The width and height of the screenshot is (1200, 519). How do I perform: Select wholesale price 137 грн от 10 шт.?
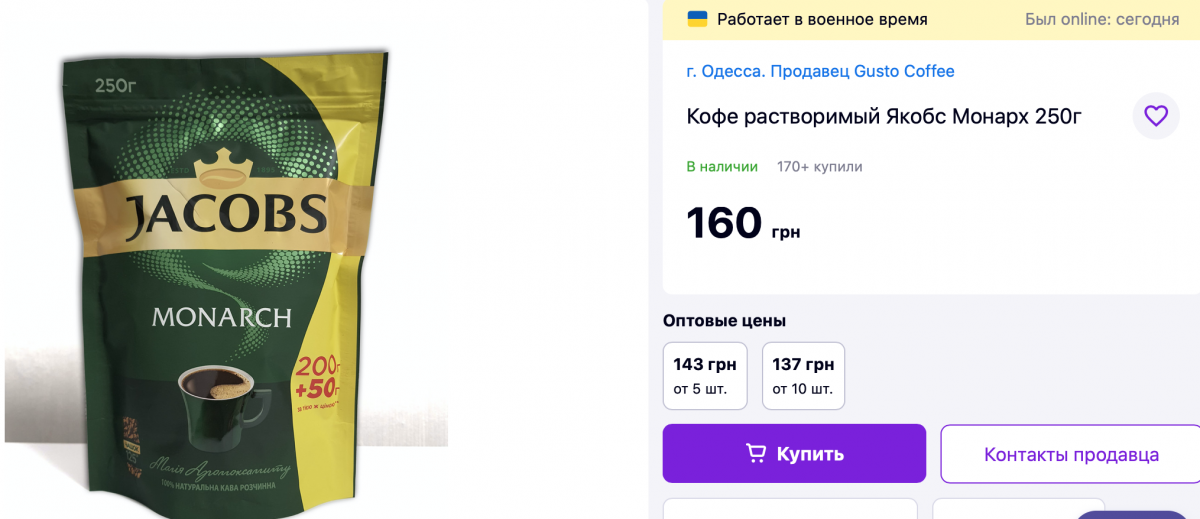click(803, 376)
